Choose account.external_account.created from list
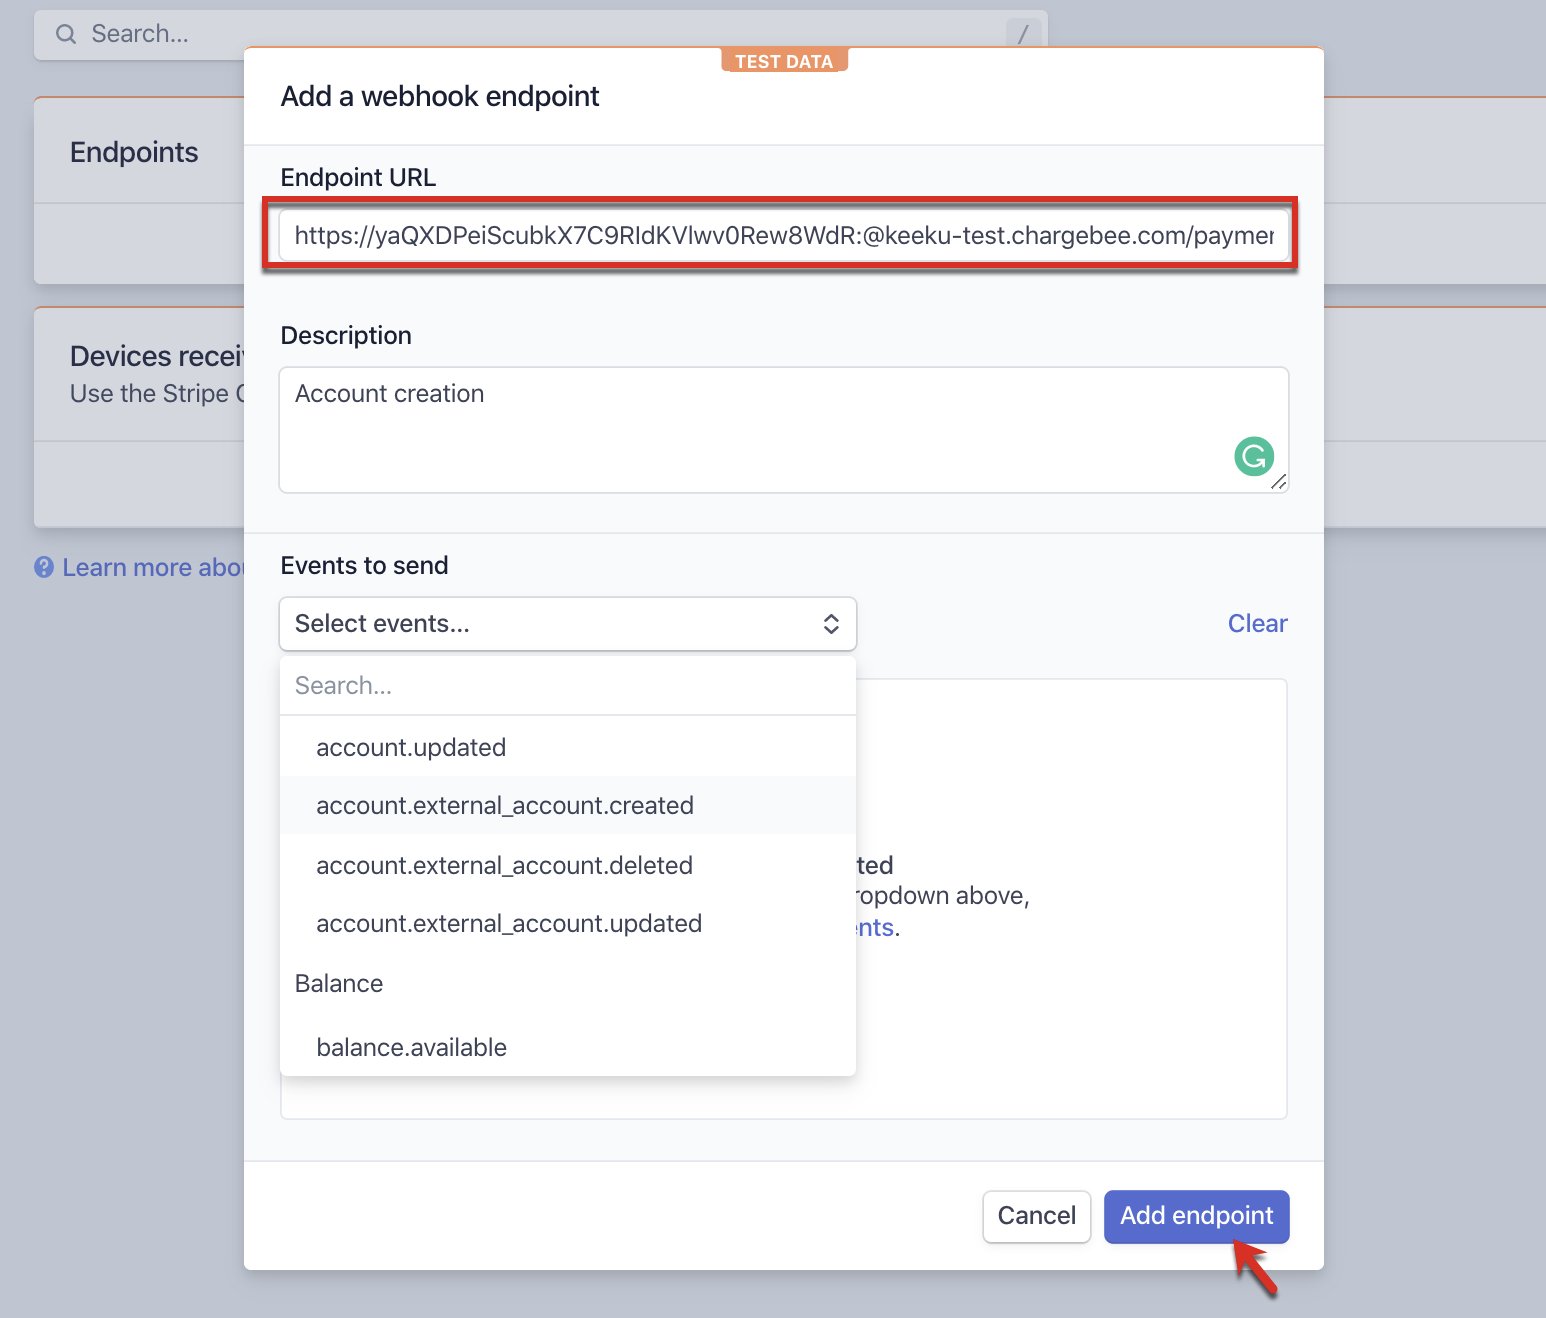The width and height of the screenshot is (1546, 1318). [x=504, y=805]
